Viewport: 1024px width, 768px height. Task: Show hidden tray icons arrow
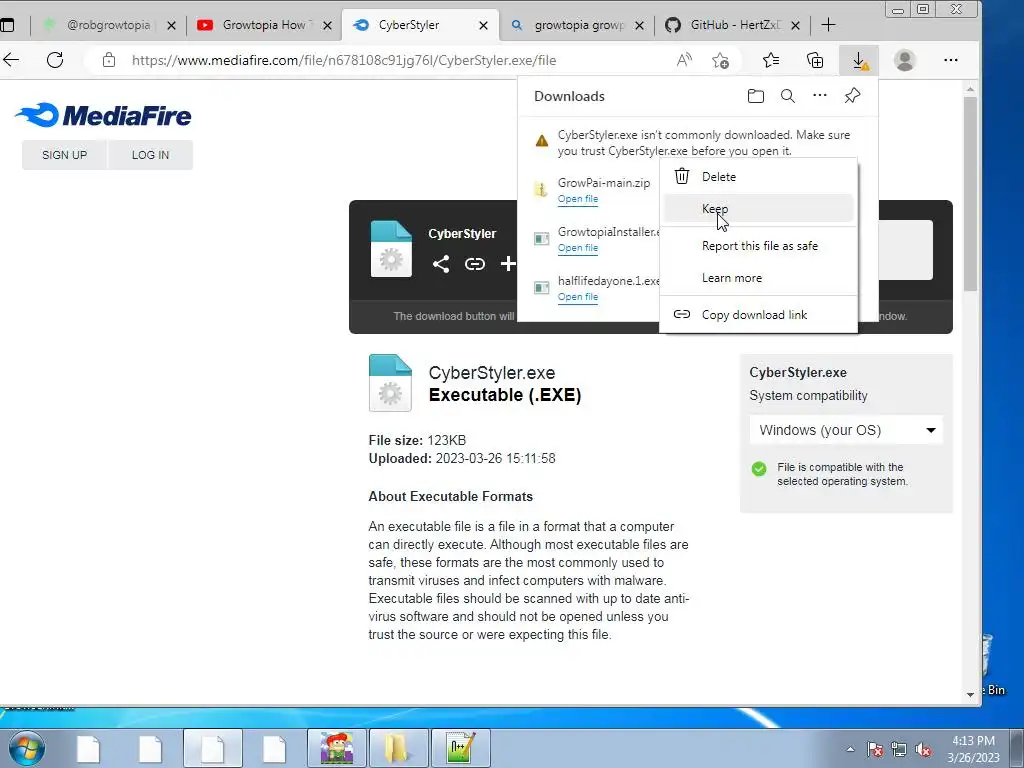[x=850, y=749]
